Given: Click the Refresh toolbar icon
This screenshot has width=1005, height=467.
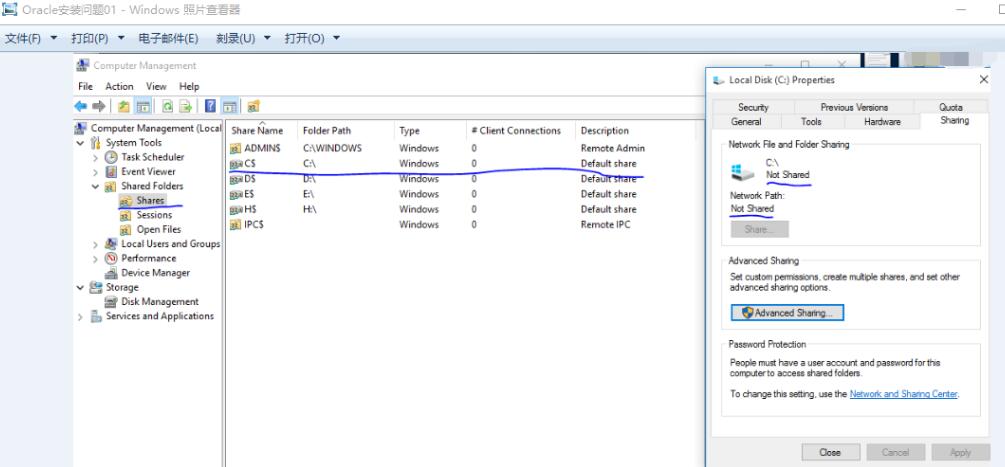Looking at the screenshot, I should [x=170, y=105].
